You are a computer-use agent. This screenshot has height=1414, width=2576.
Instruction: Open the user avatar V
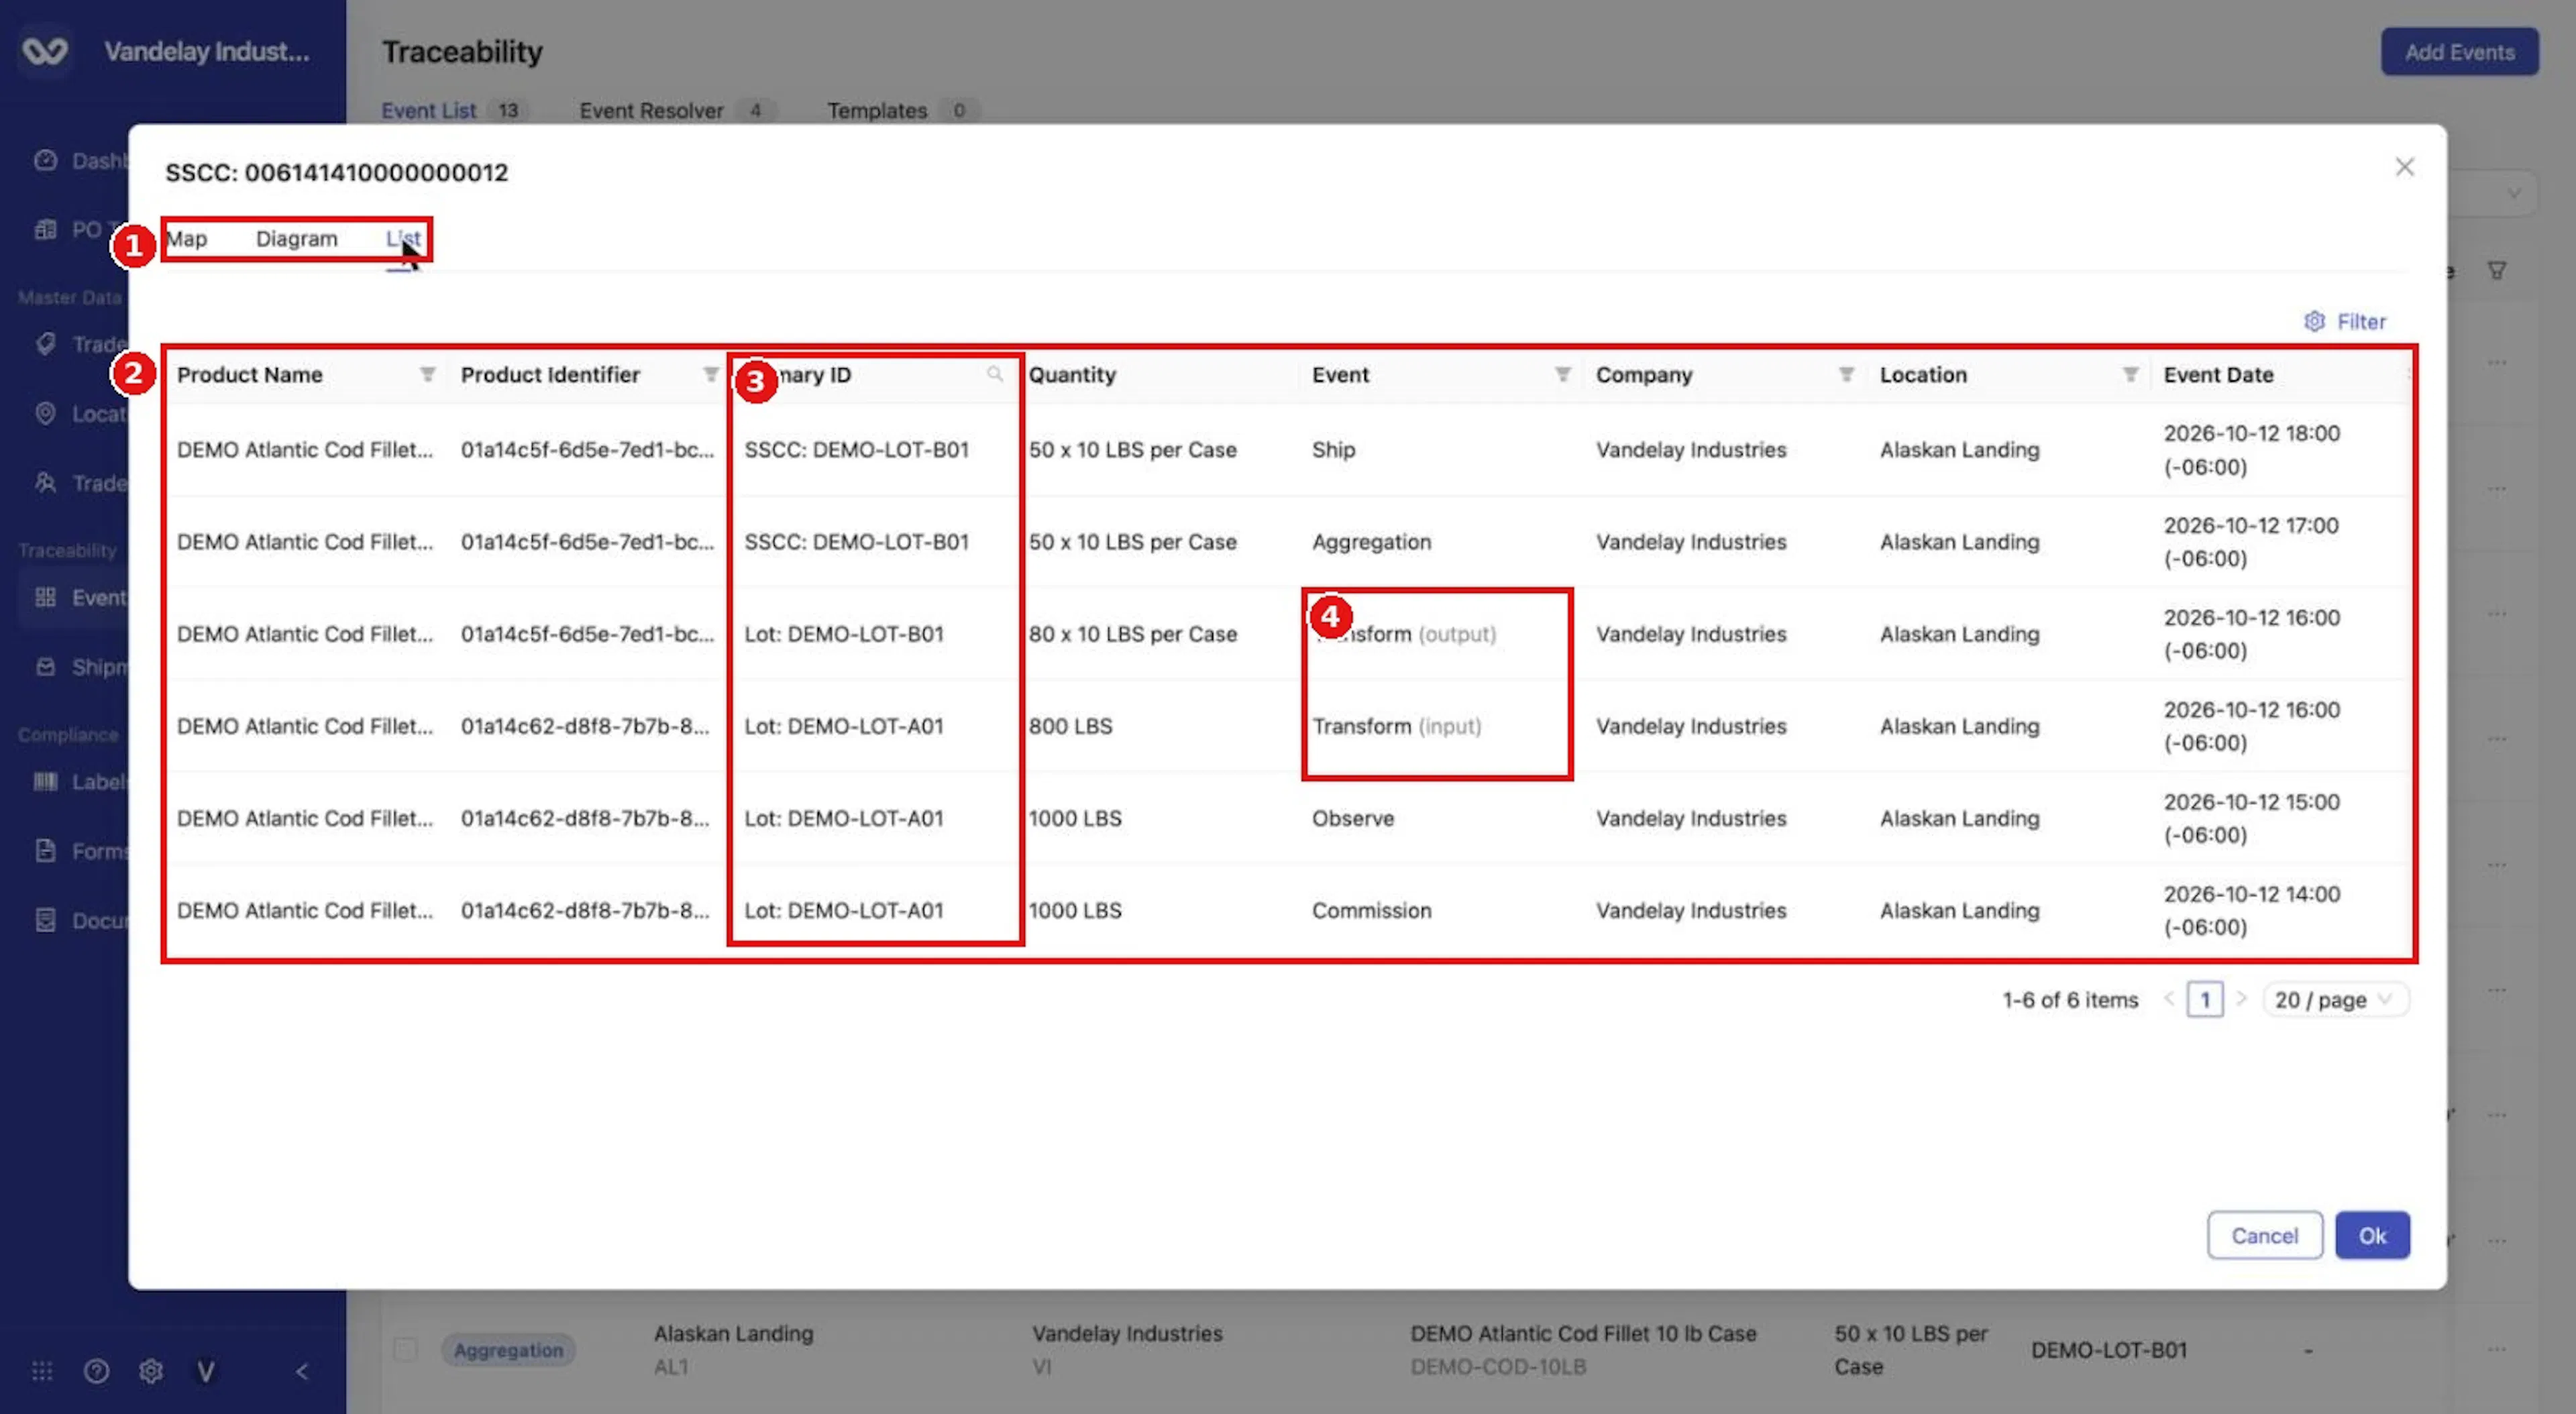pyautogui.click(x=205, y=1371)
